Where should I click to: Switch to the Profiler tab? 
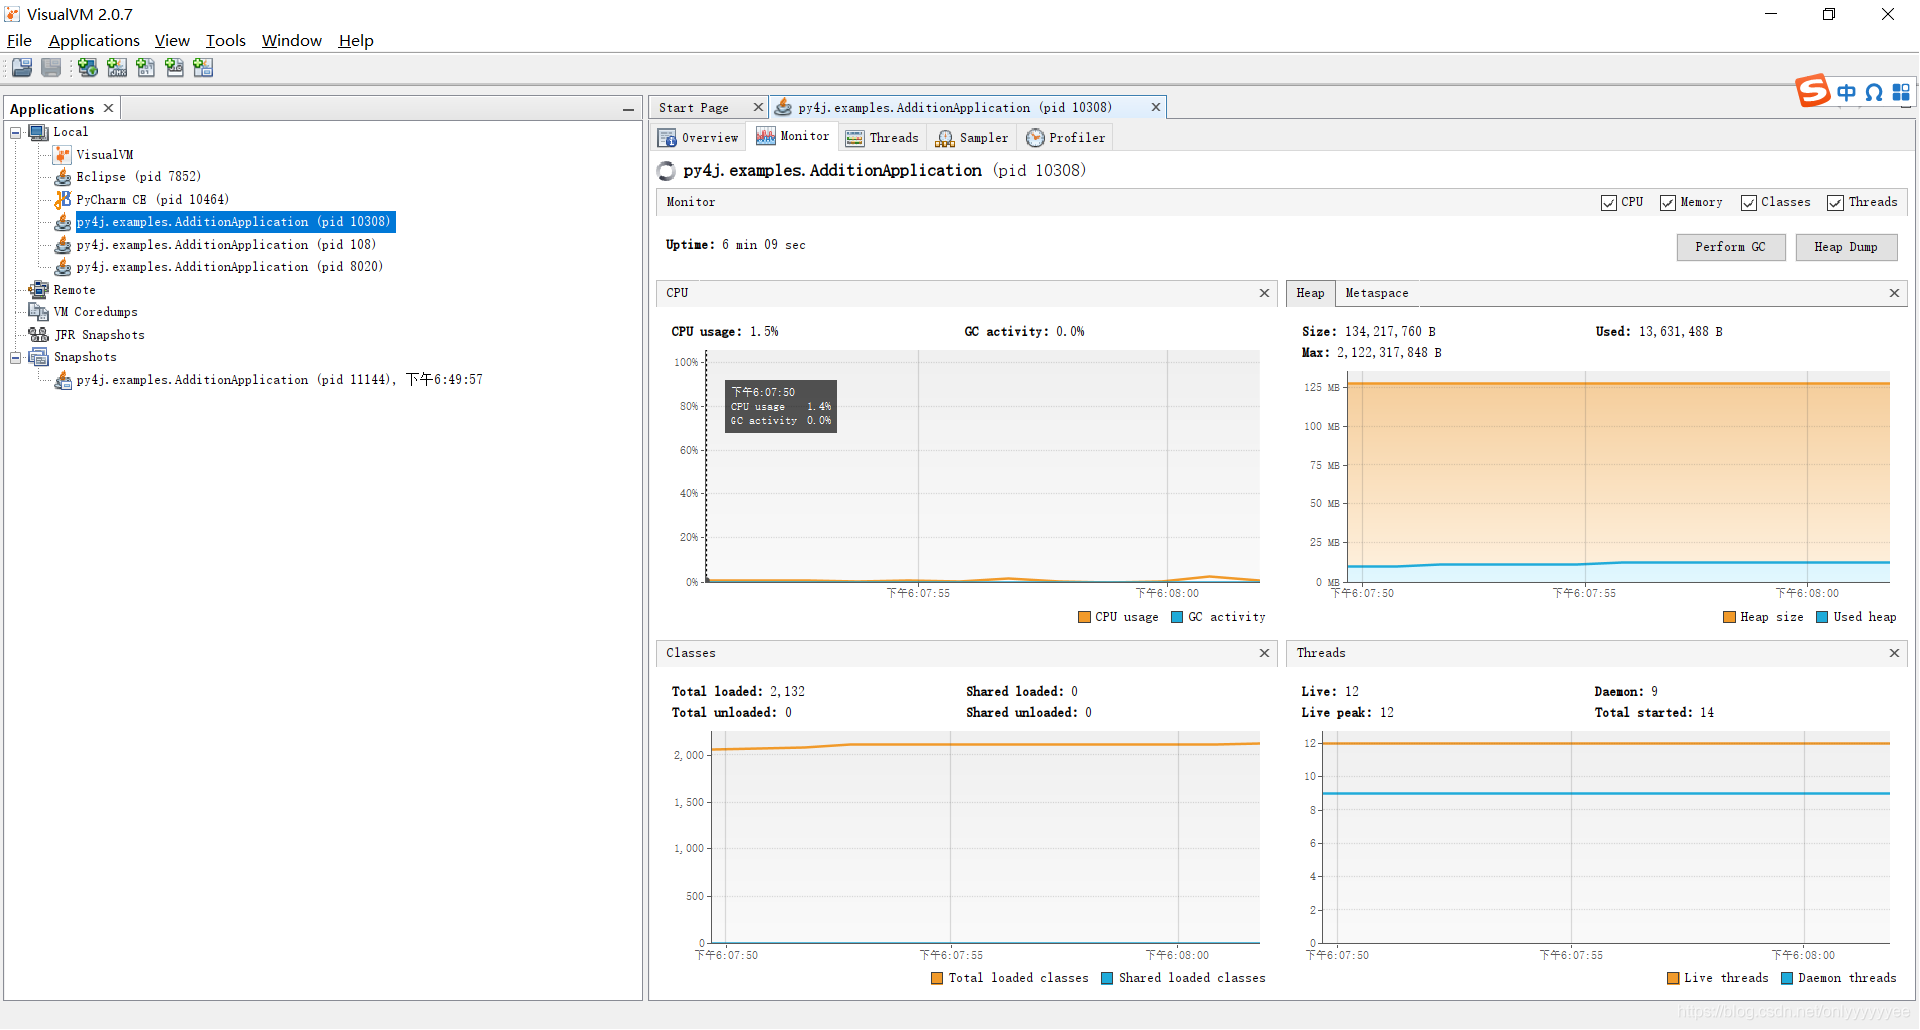click(x=1066, y=138)
